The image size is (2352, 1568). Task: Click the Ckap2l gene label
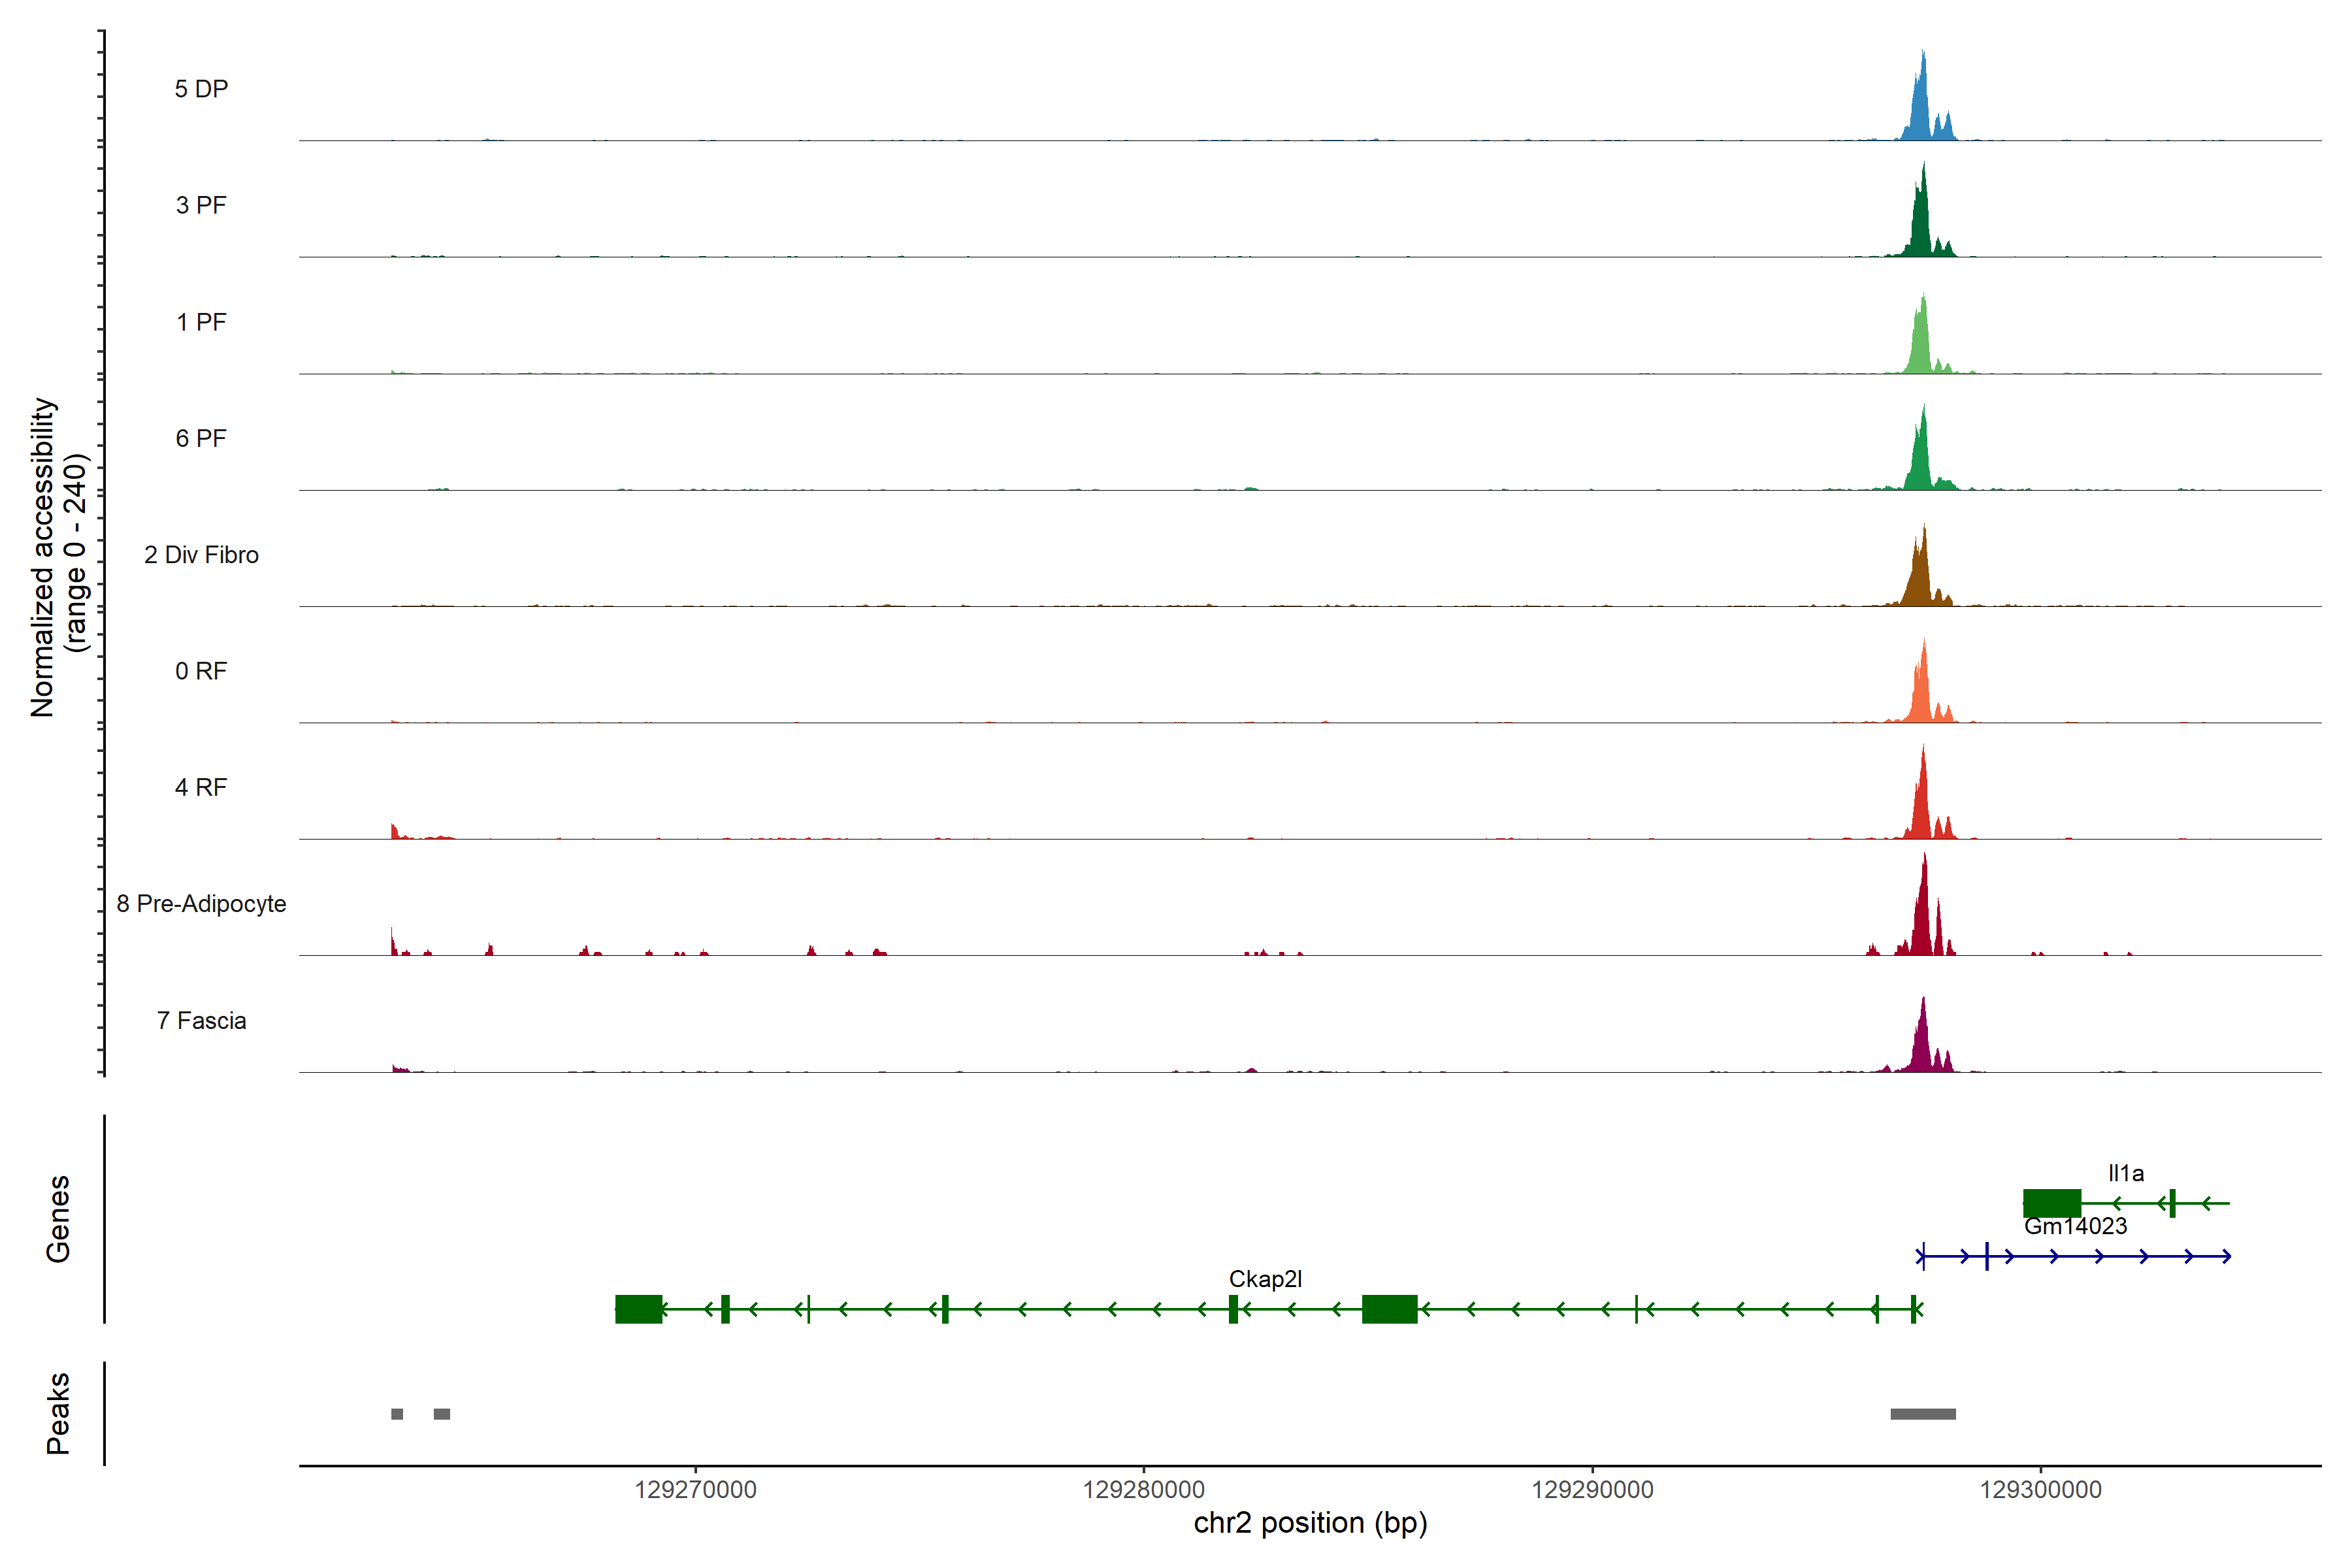(1265, 1279)
